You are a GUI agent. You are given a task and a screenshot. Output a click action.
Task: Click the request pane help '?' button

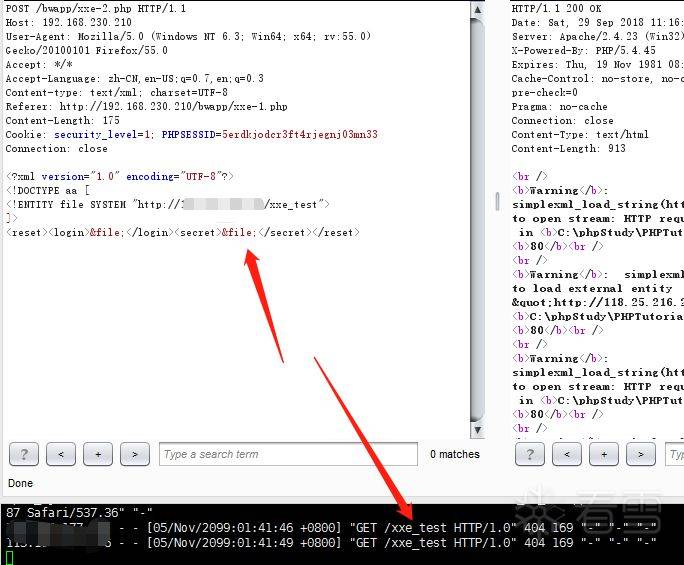[x=24, y=454]
